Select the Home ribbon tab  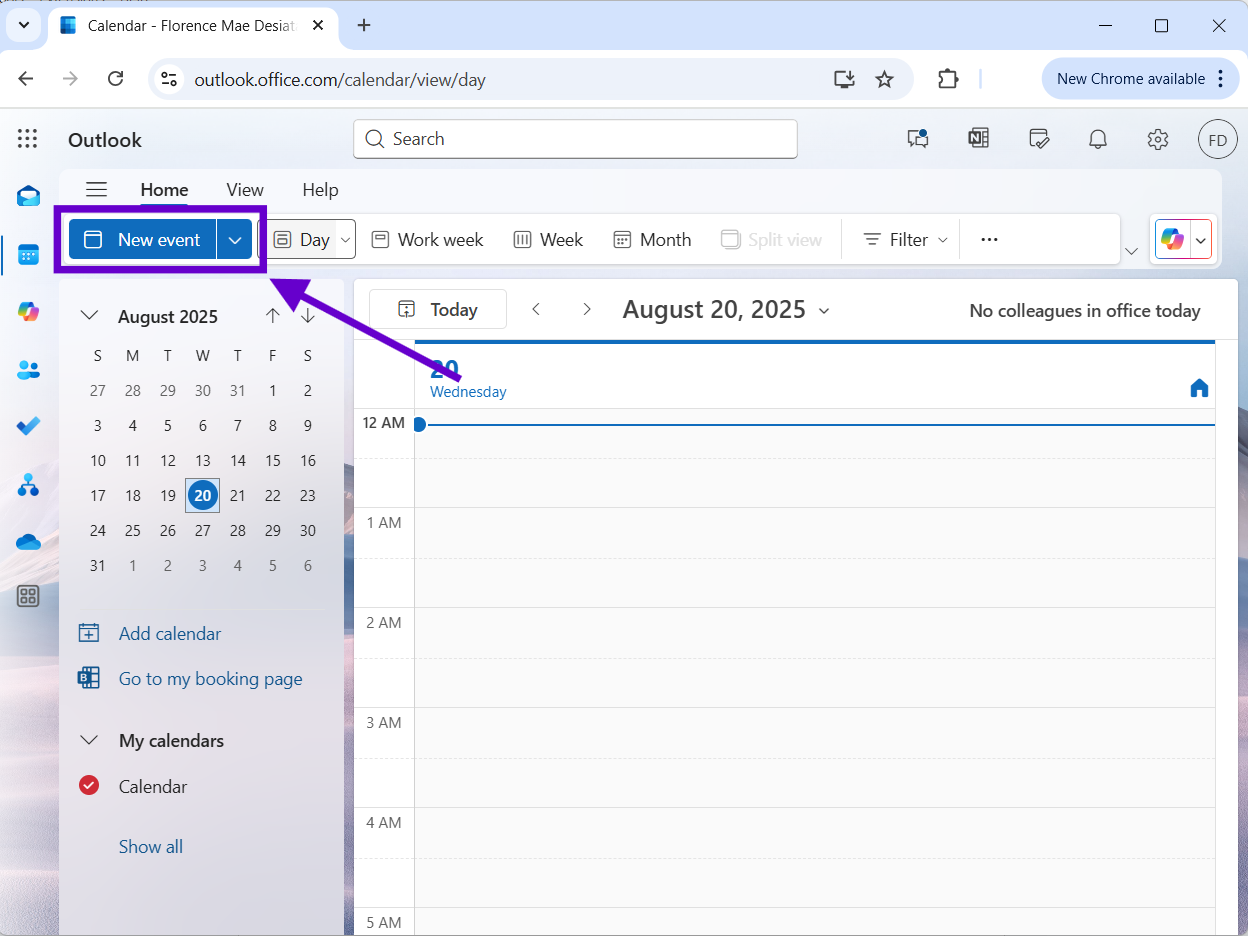point(164,190)
